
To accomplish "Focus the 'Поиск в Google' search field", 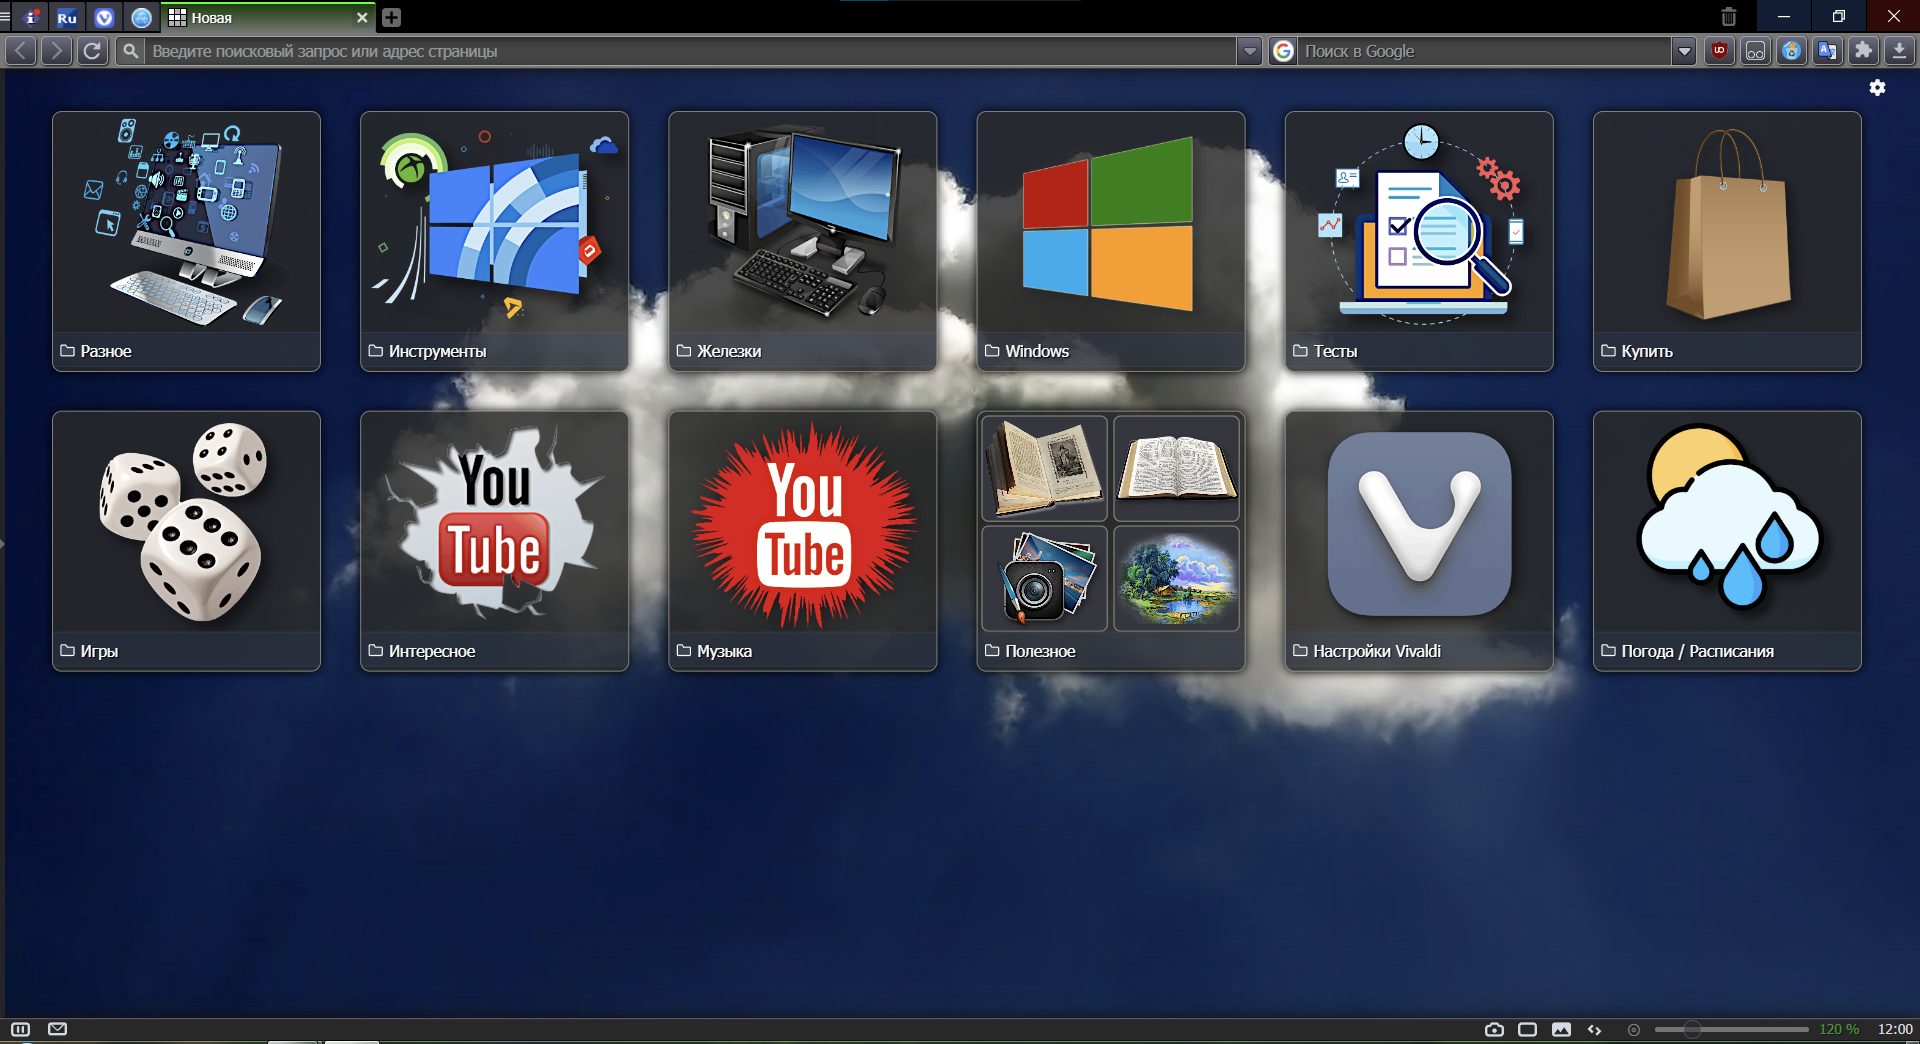I will coord(1485,51).
